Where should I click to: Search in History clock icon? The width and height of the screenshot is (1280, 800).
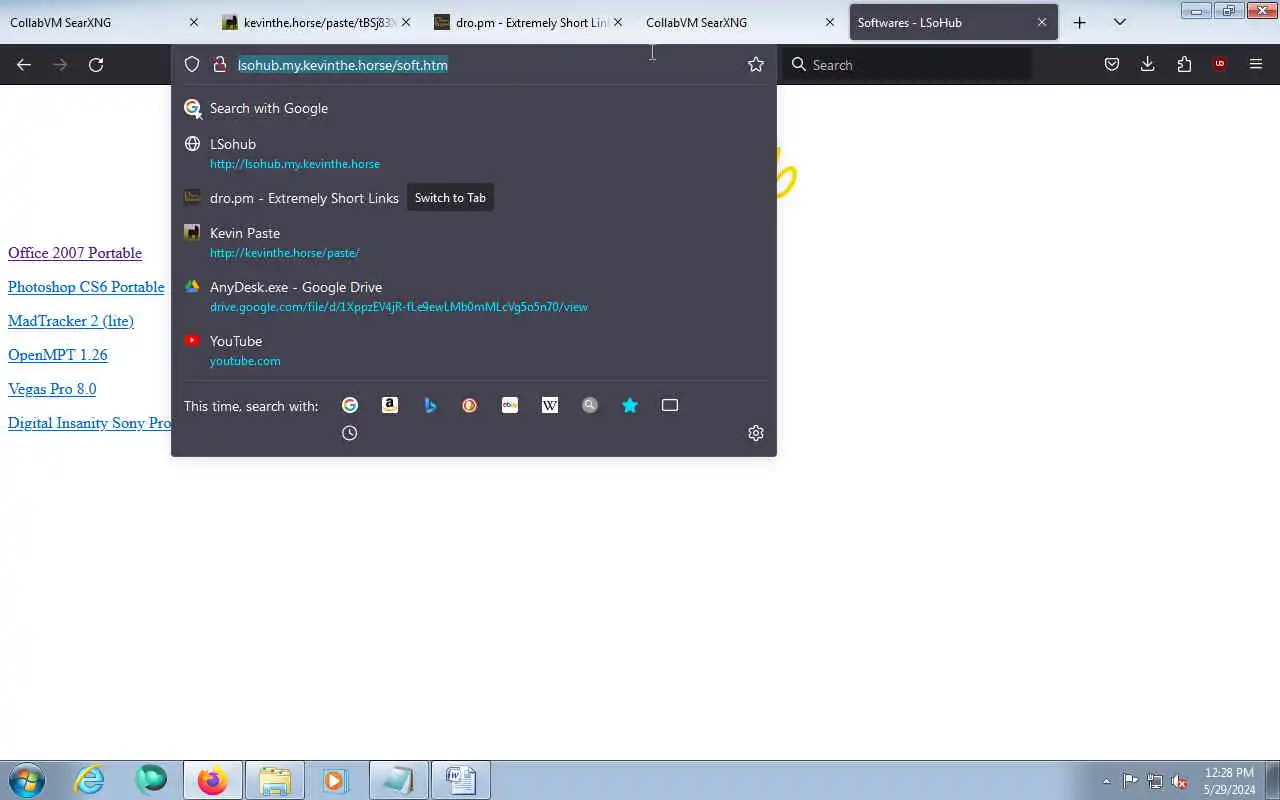tap(350, 433)
